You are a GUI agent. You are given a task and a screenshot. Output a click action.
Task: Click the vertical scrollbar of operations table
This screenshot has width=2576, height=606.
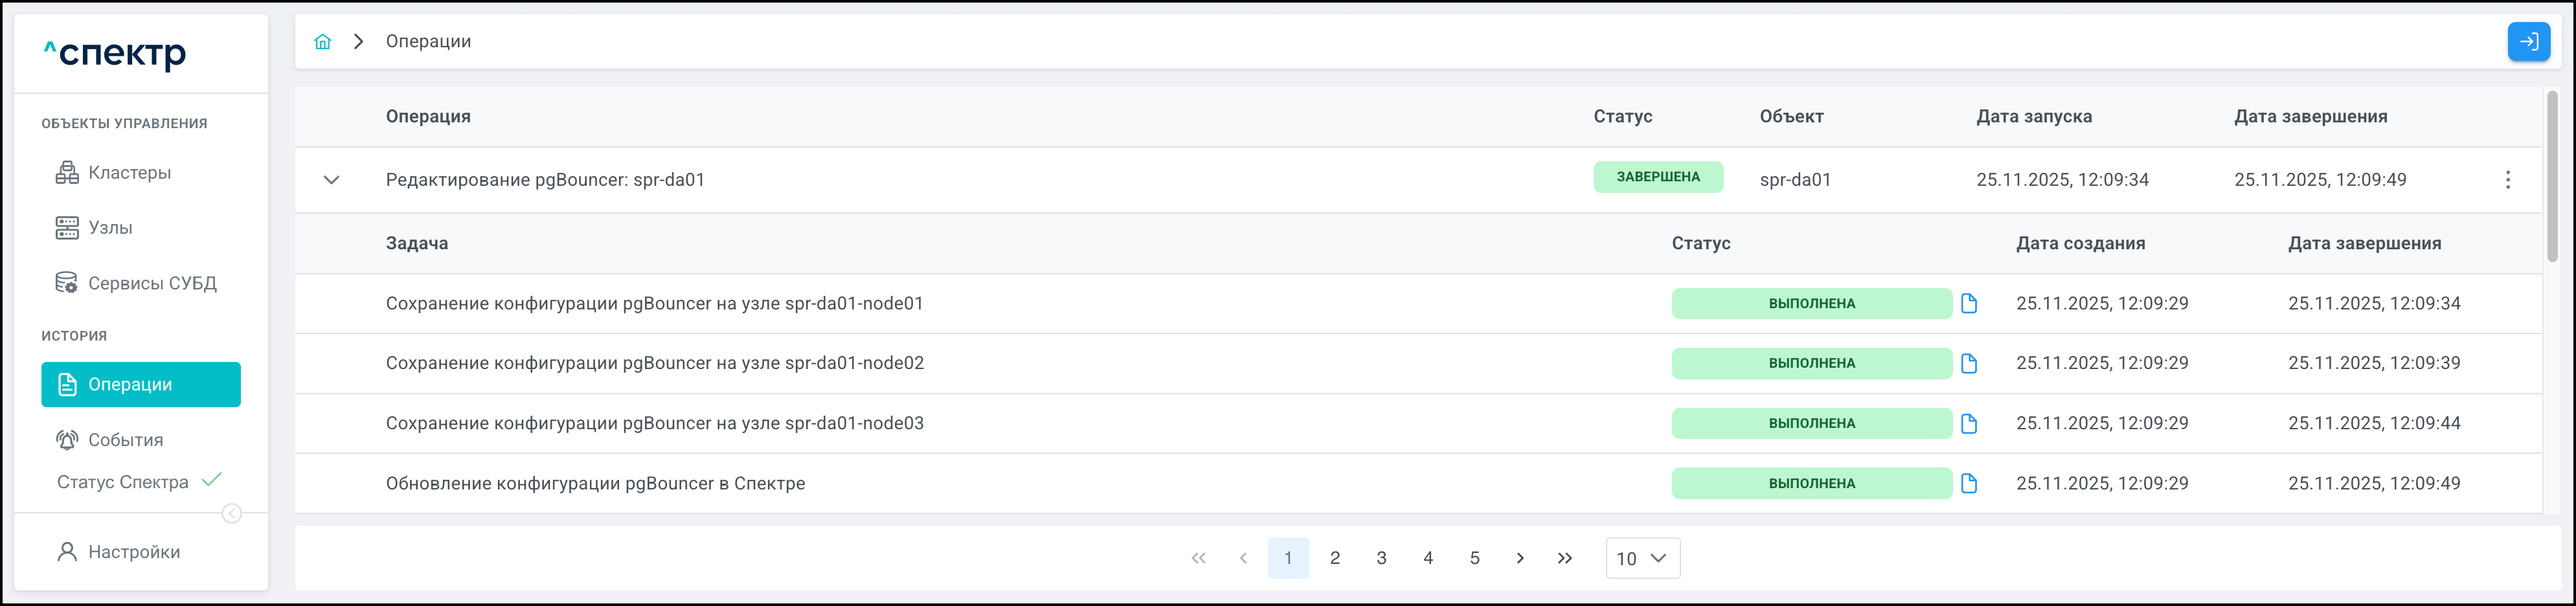point(2551,180)
